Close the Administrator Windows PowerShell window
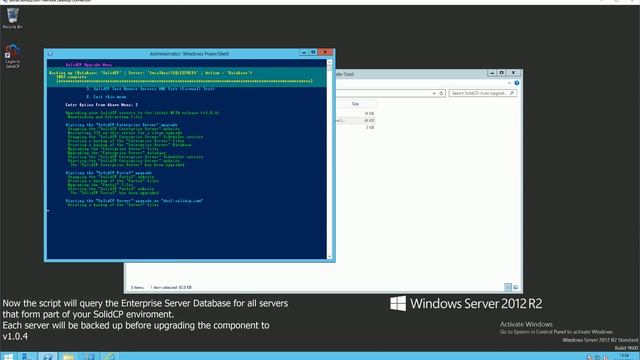640x360 pixels. point(325,53)
